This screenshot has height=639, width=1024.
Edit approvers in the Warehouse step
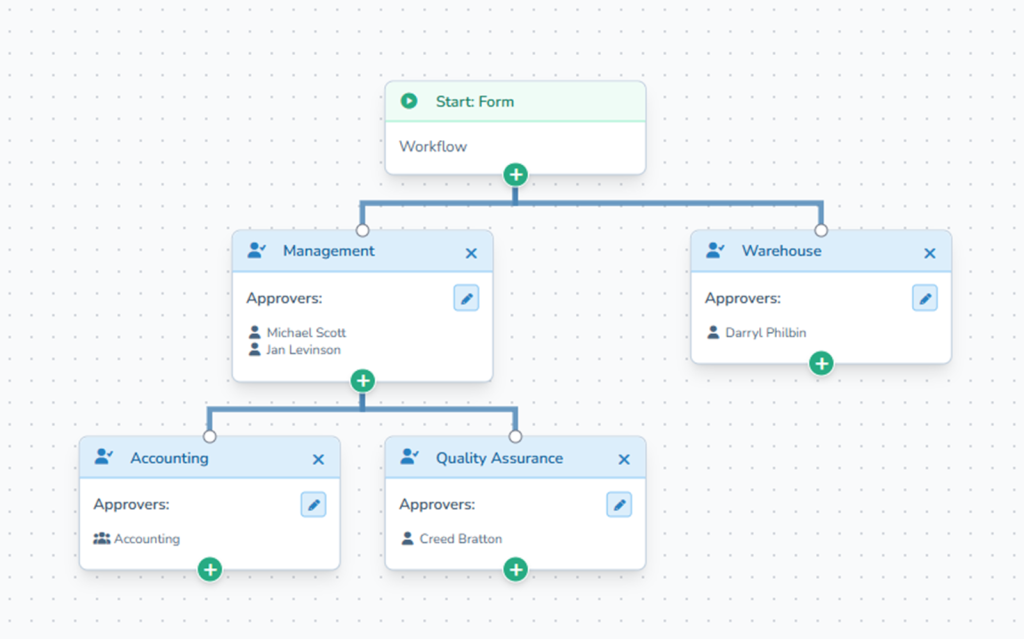925,299
